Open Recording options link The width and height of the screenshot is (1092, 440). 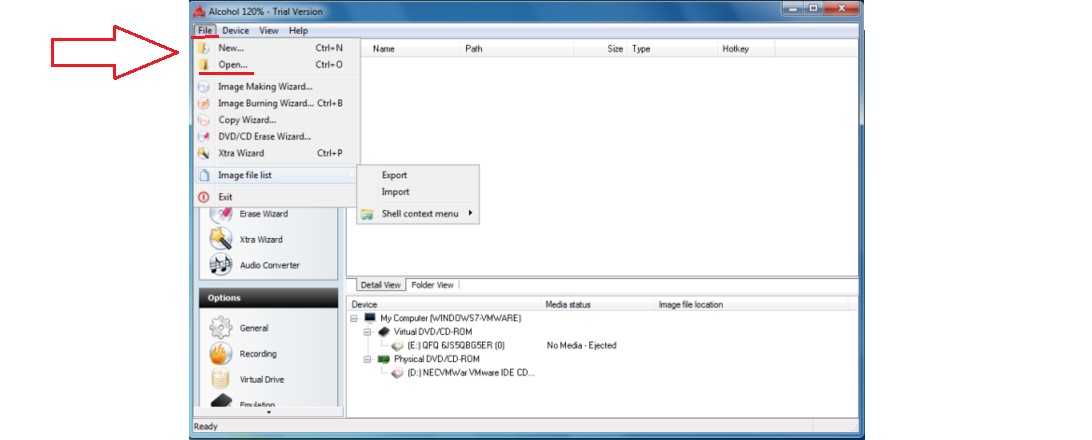click(x=258, y=354)
